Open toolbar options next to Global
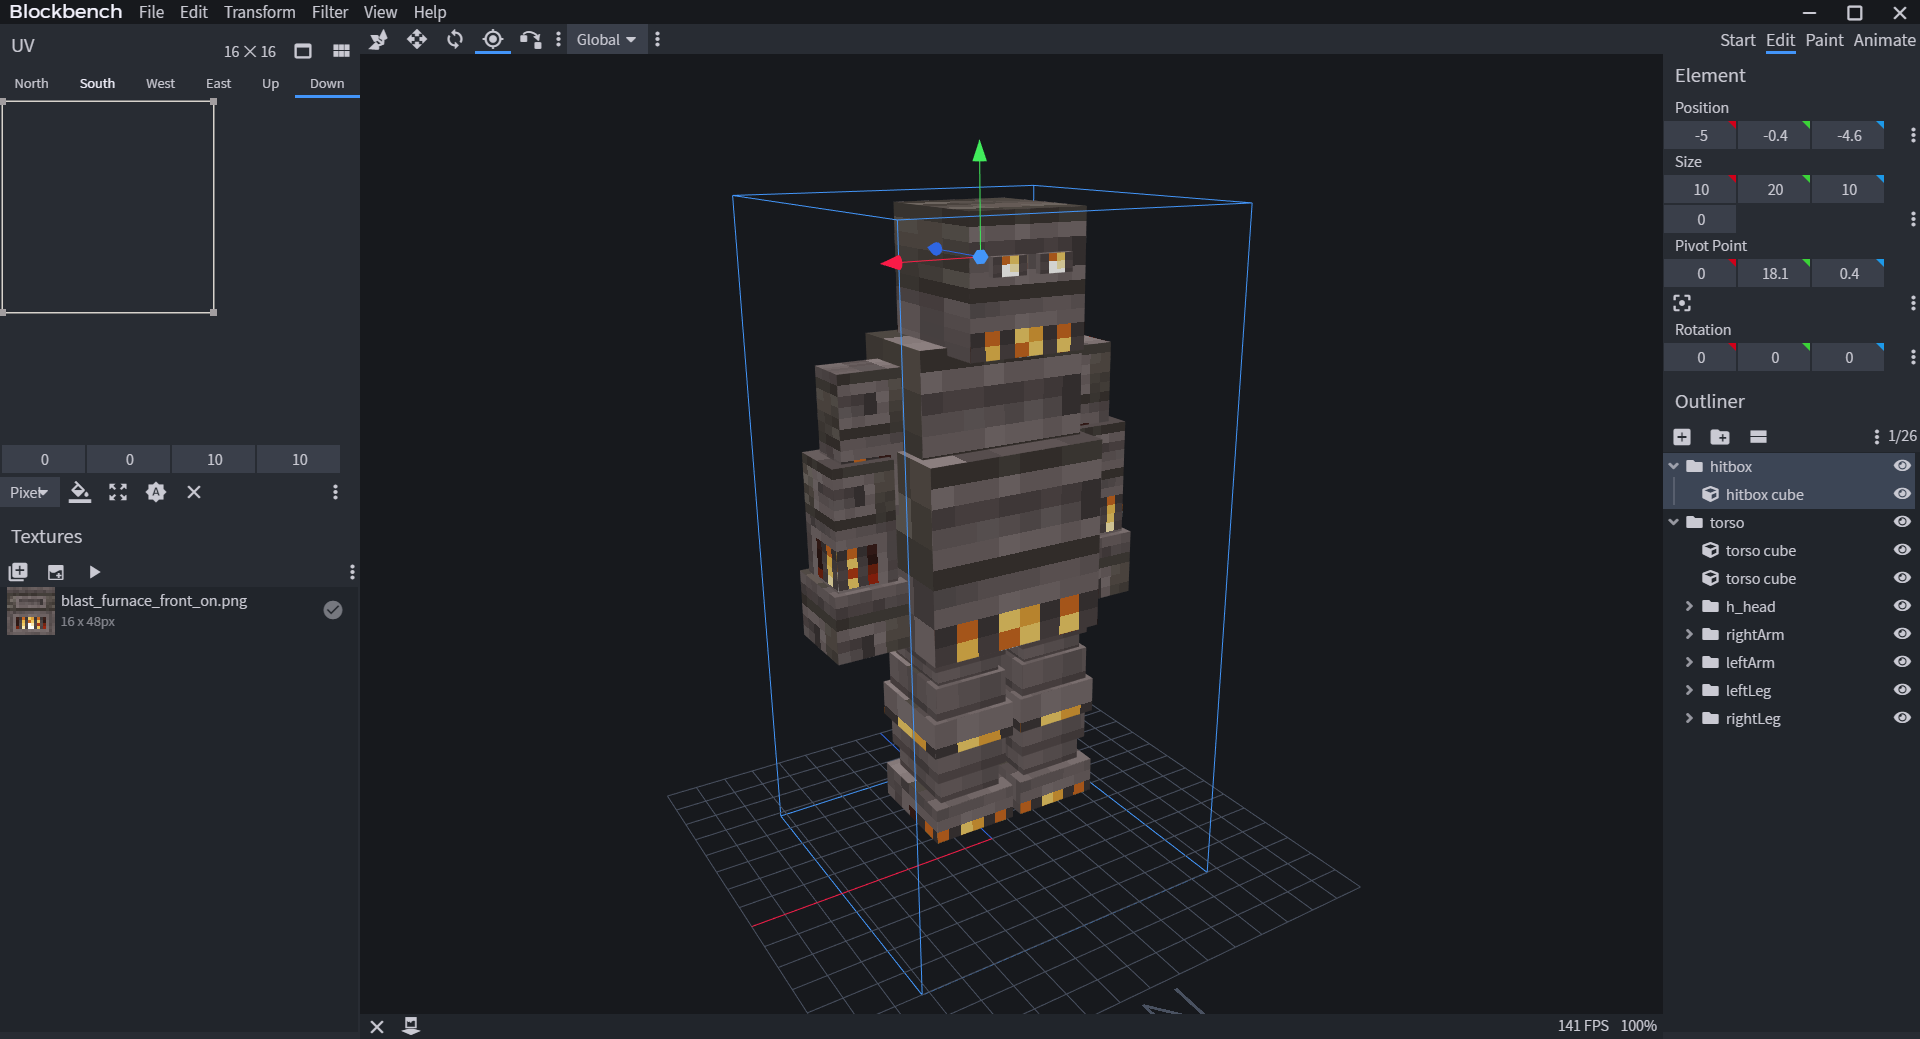 pos(657,40)
